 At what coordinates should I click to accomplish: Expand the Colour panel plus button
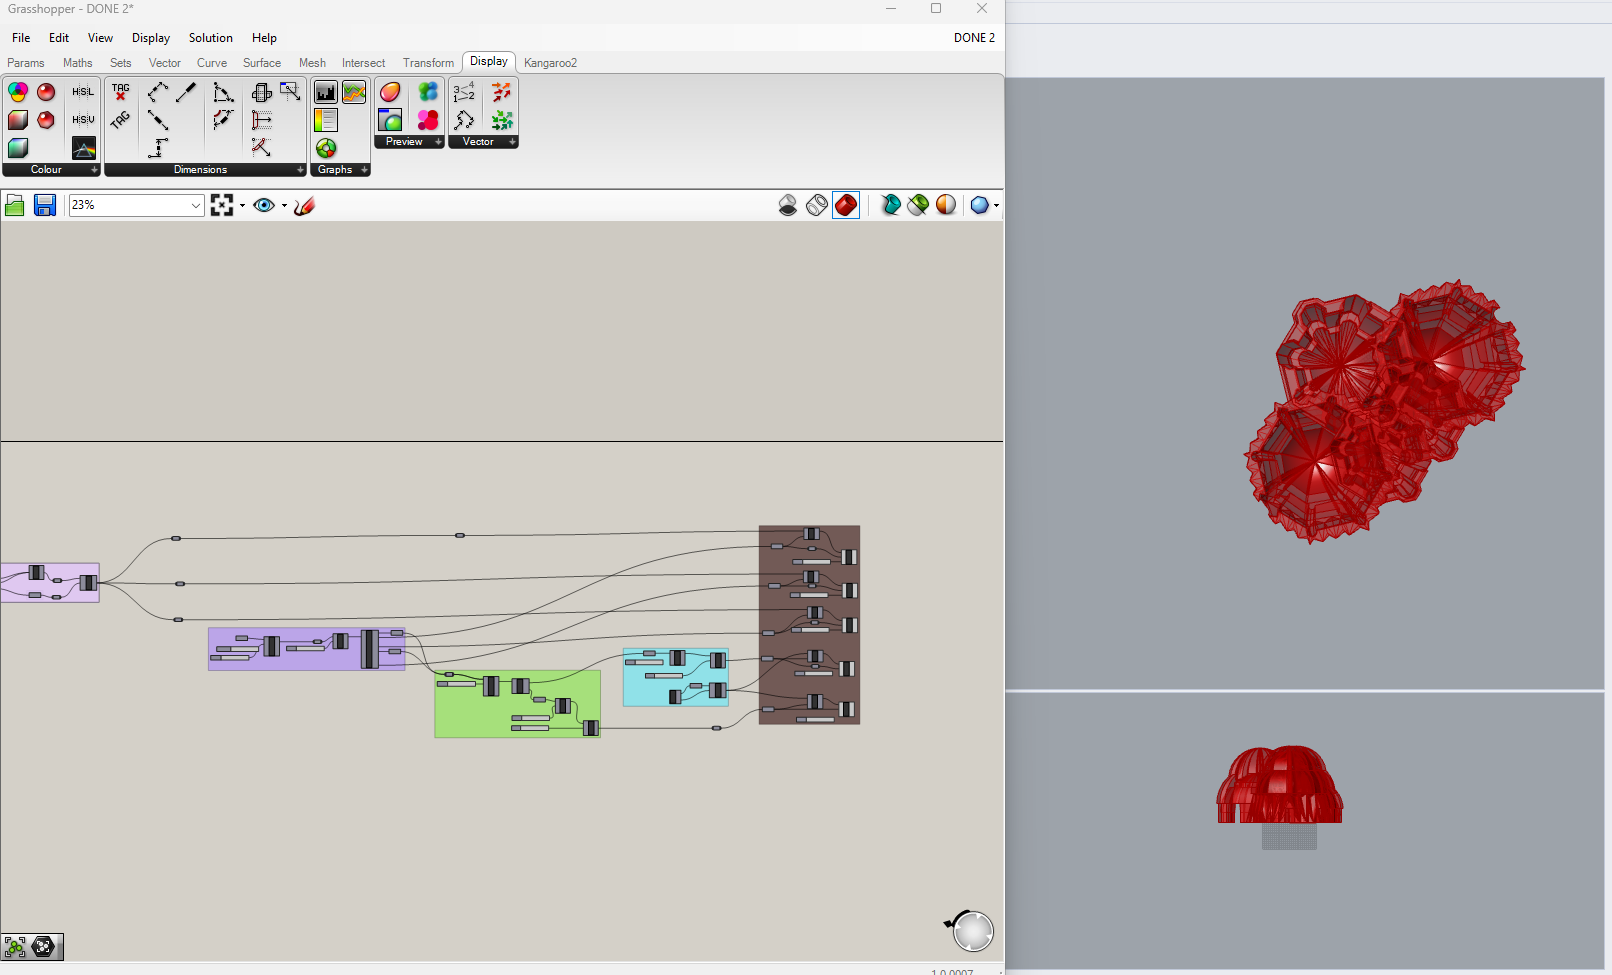94,170
